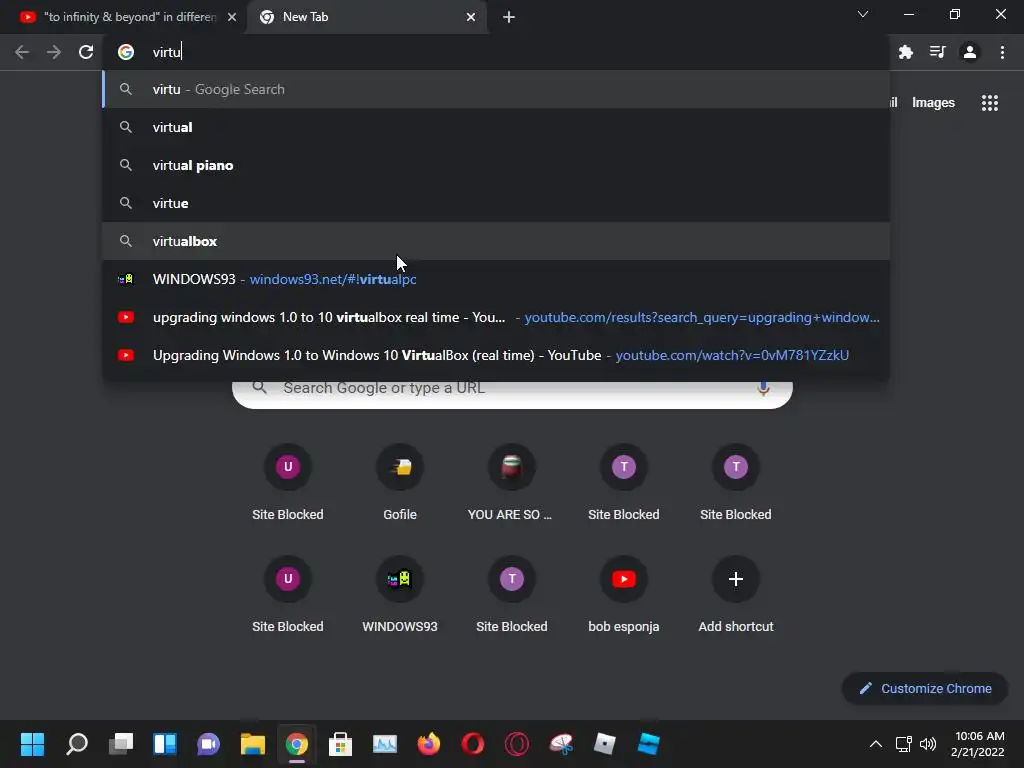
Task: Open the WINDOWS93 virtualpc history suggestion
Action: 496,279
